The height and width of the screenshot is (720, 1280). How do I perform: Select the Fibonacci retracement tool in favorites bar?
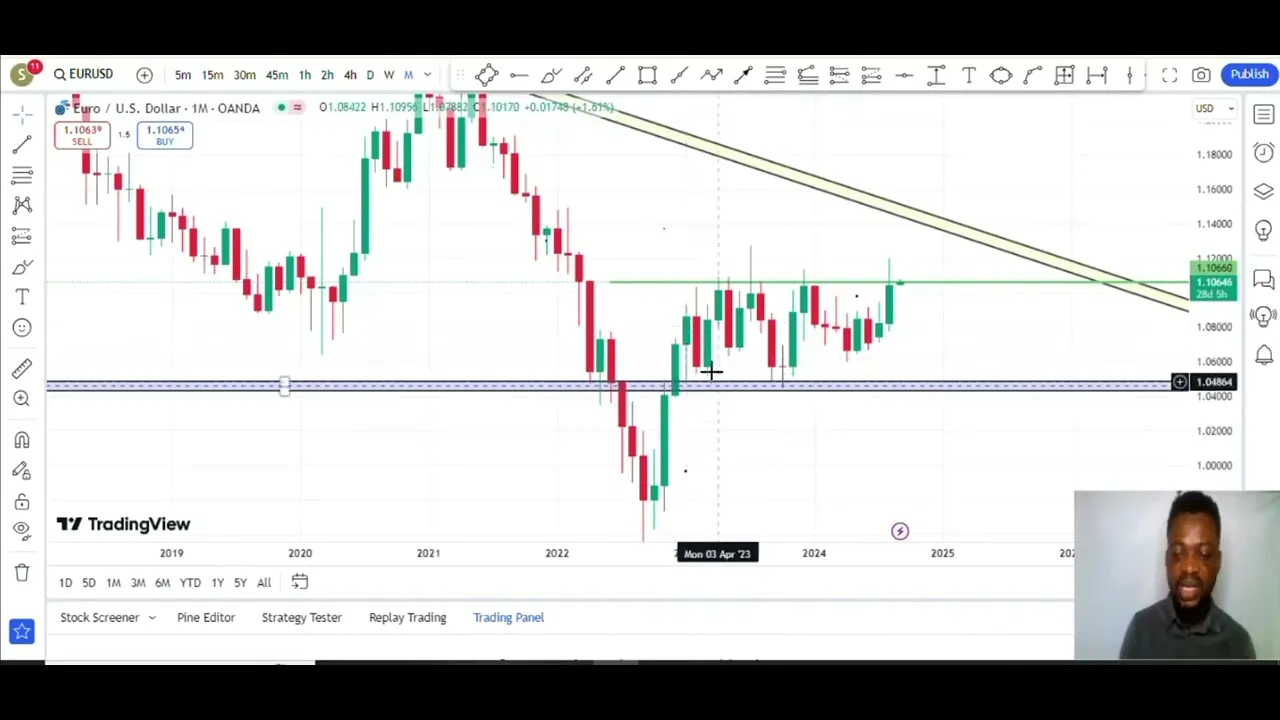(775, 75)
